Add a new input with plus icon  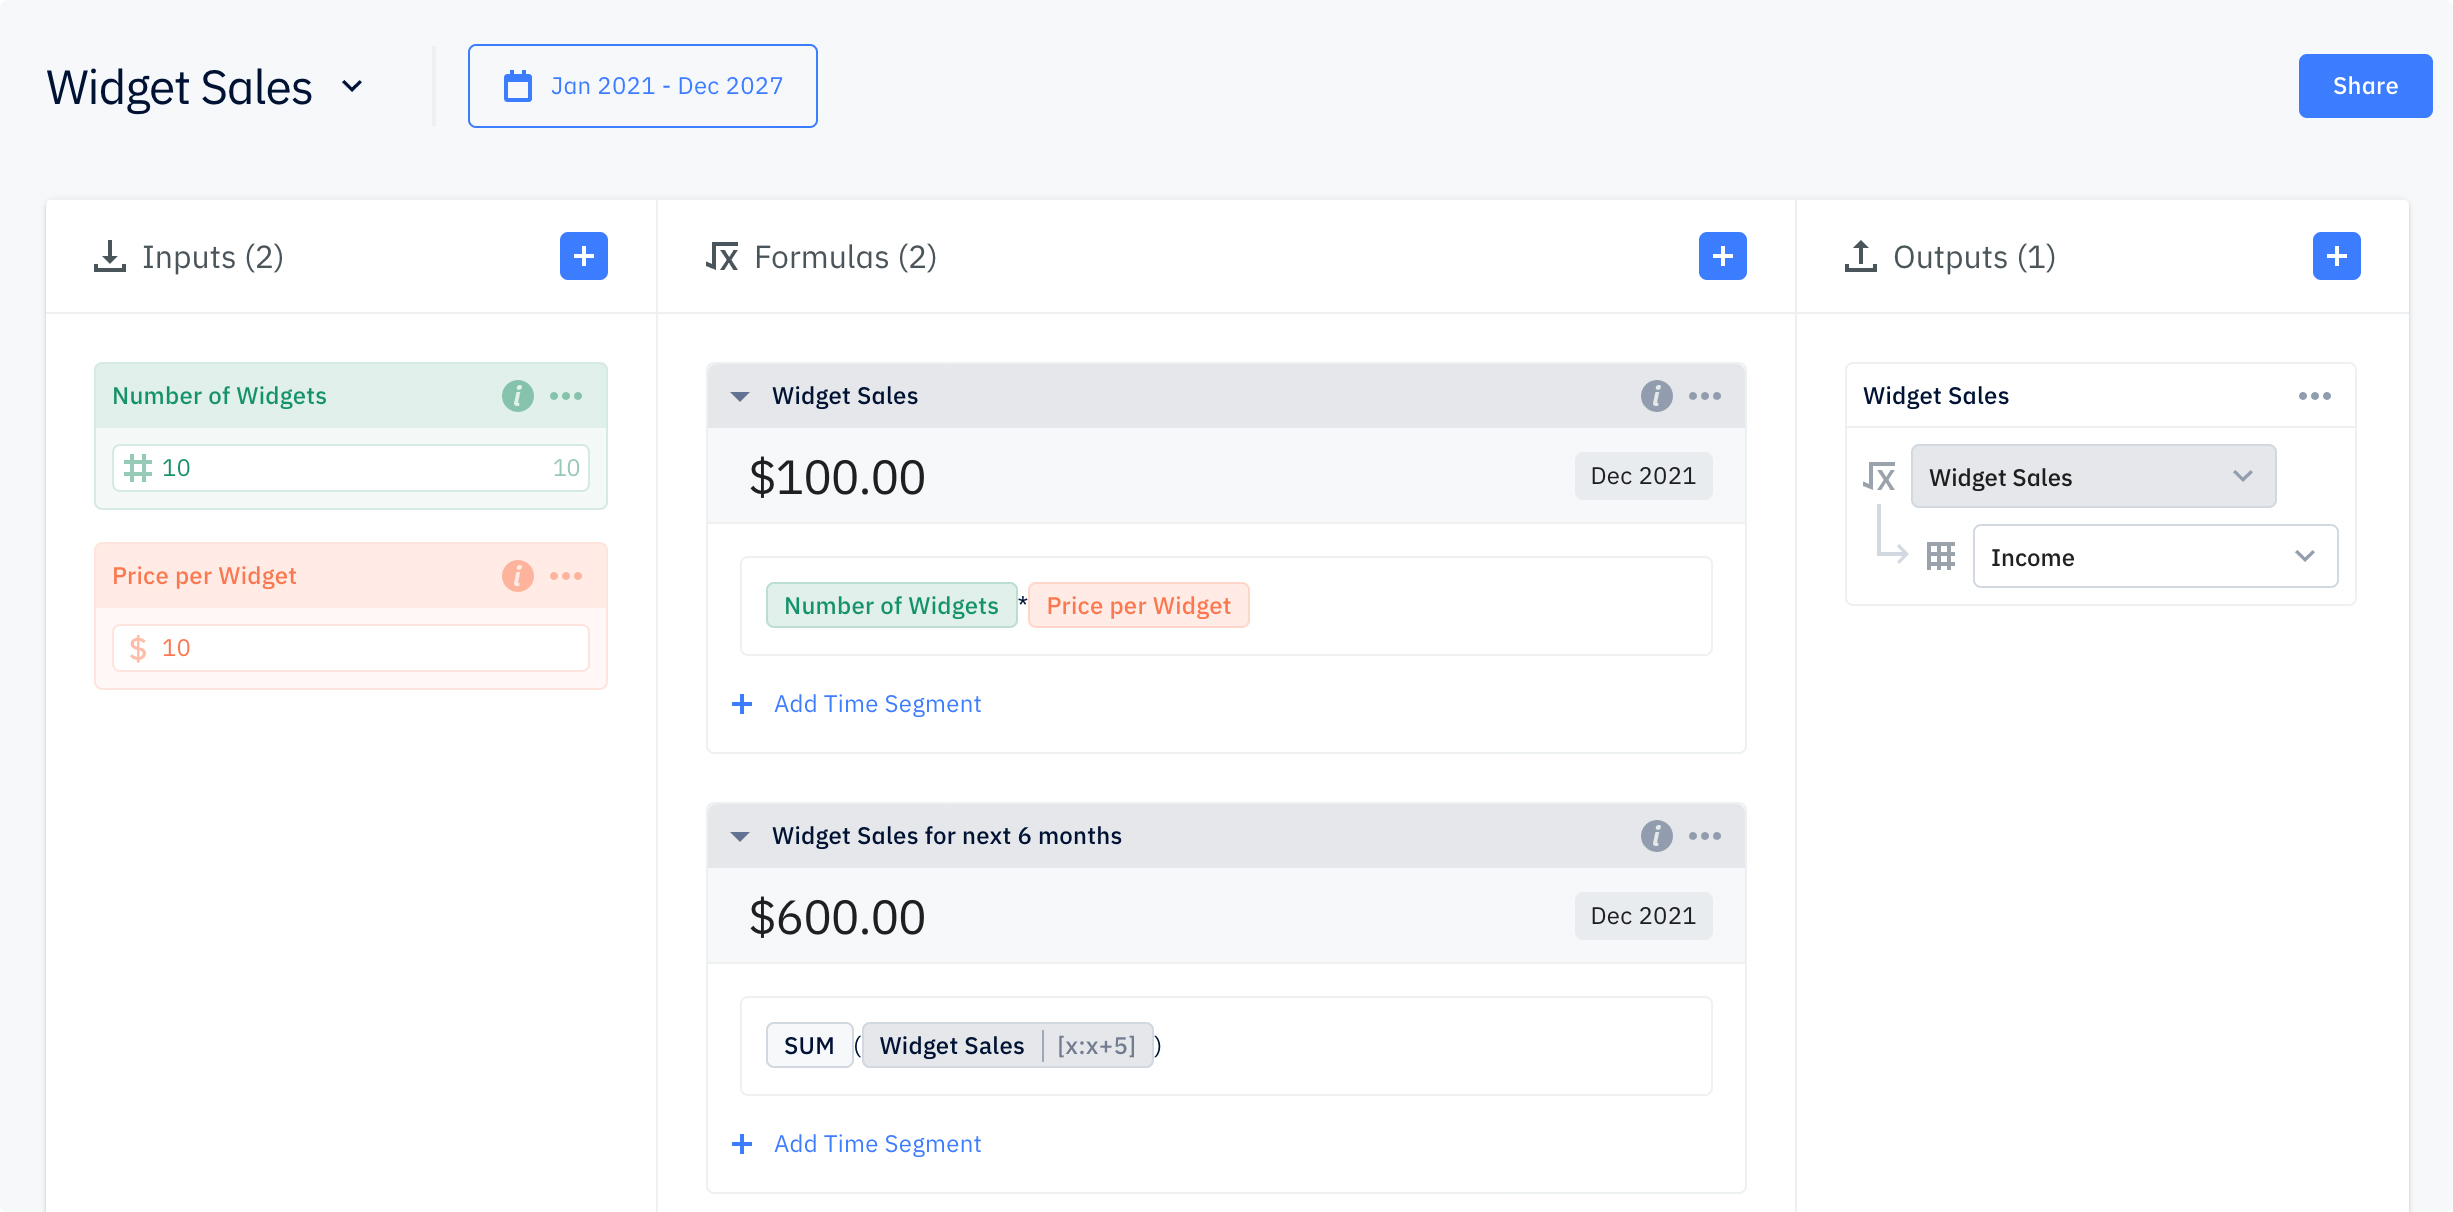[583, 257]
